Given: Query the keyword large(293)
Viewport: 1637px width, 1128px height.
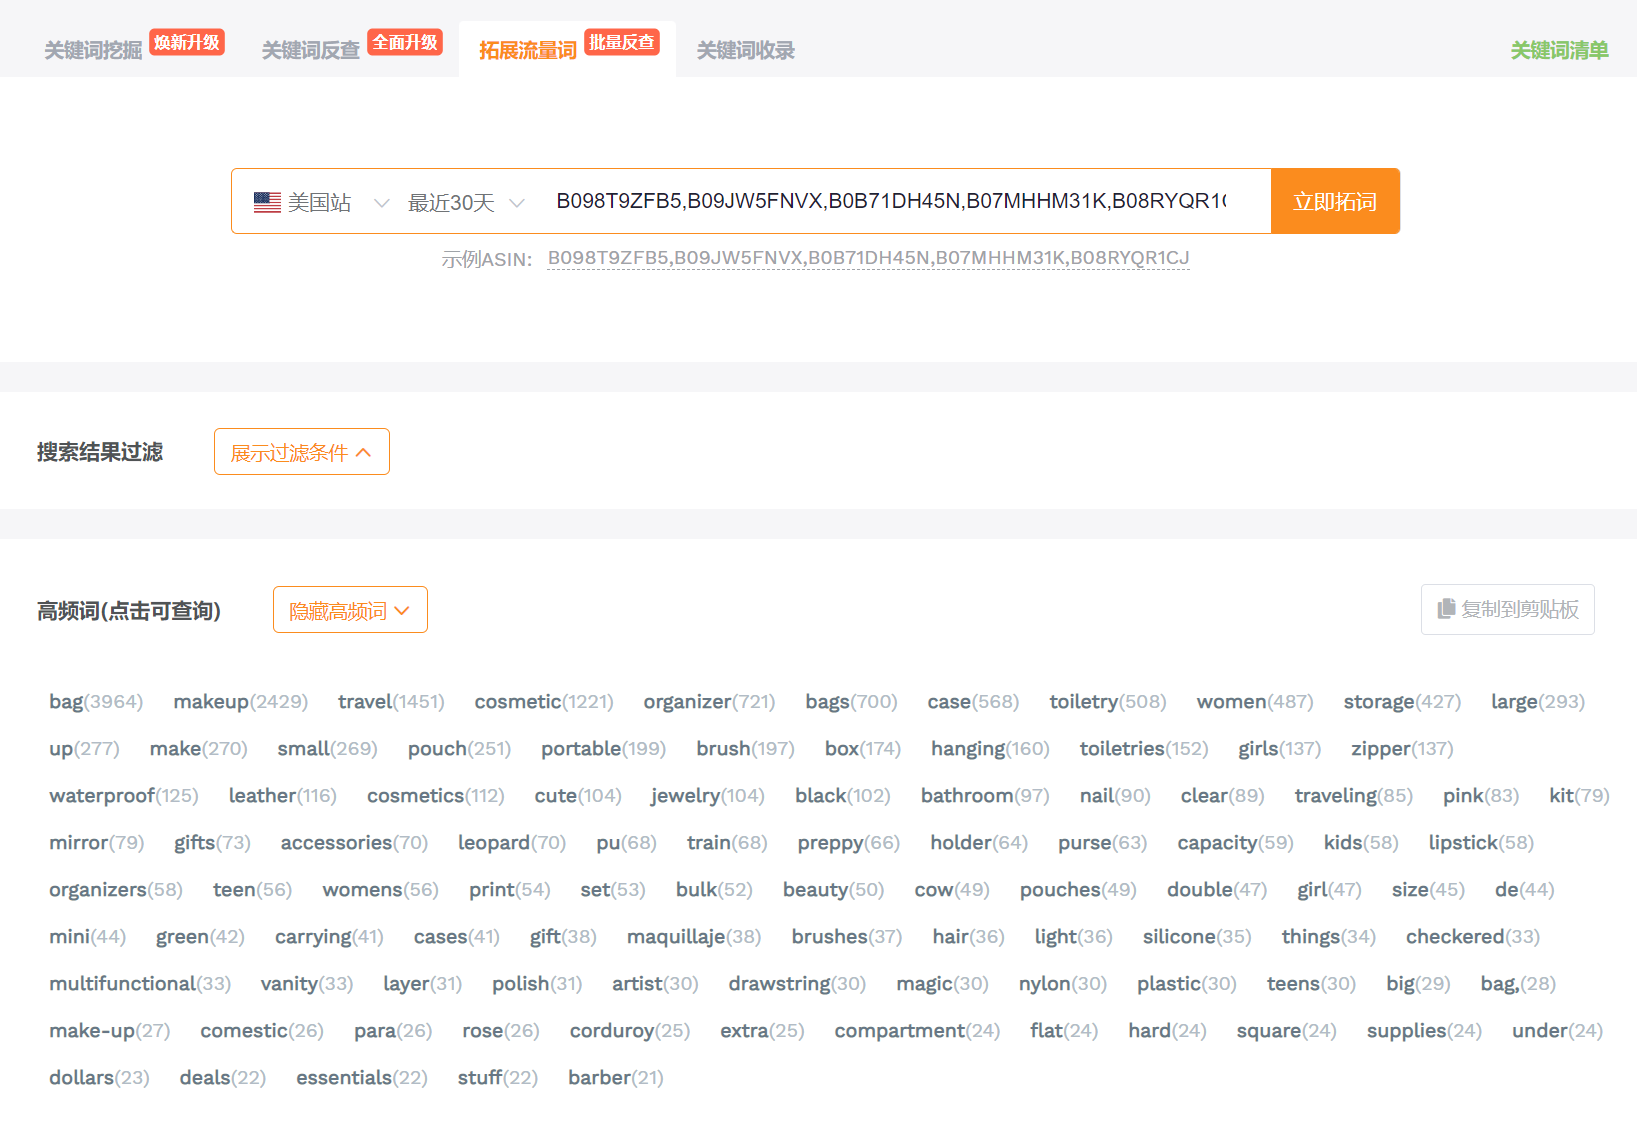Looking at the screenshot, I should tap(1538, 702).
